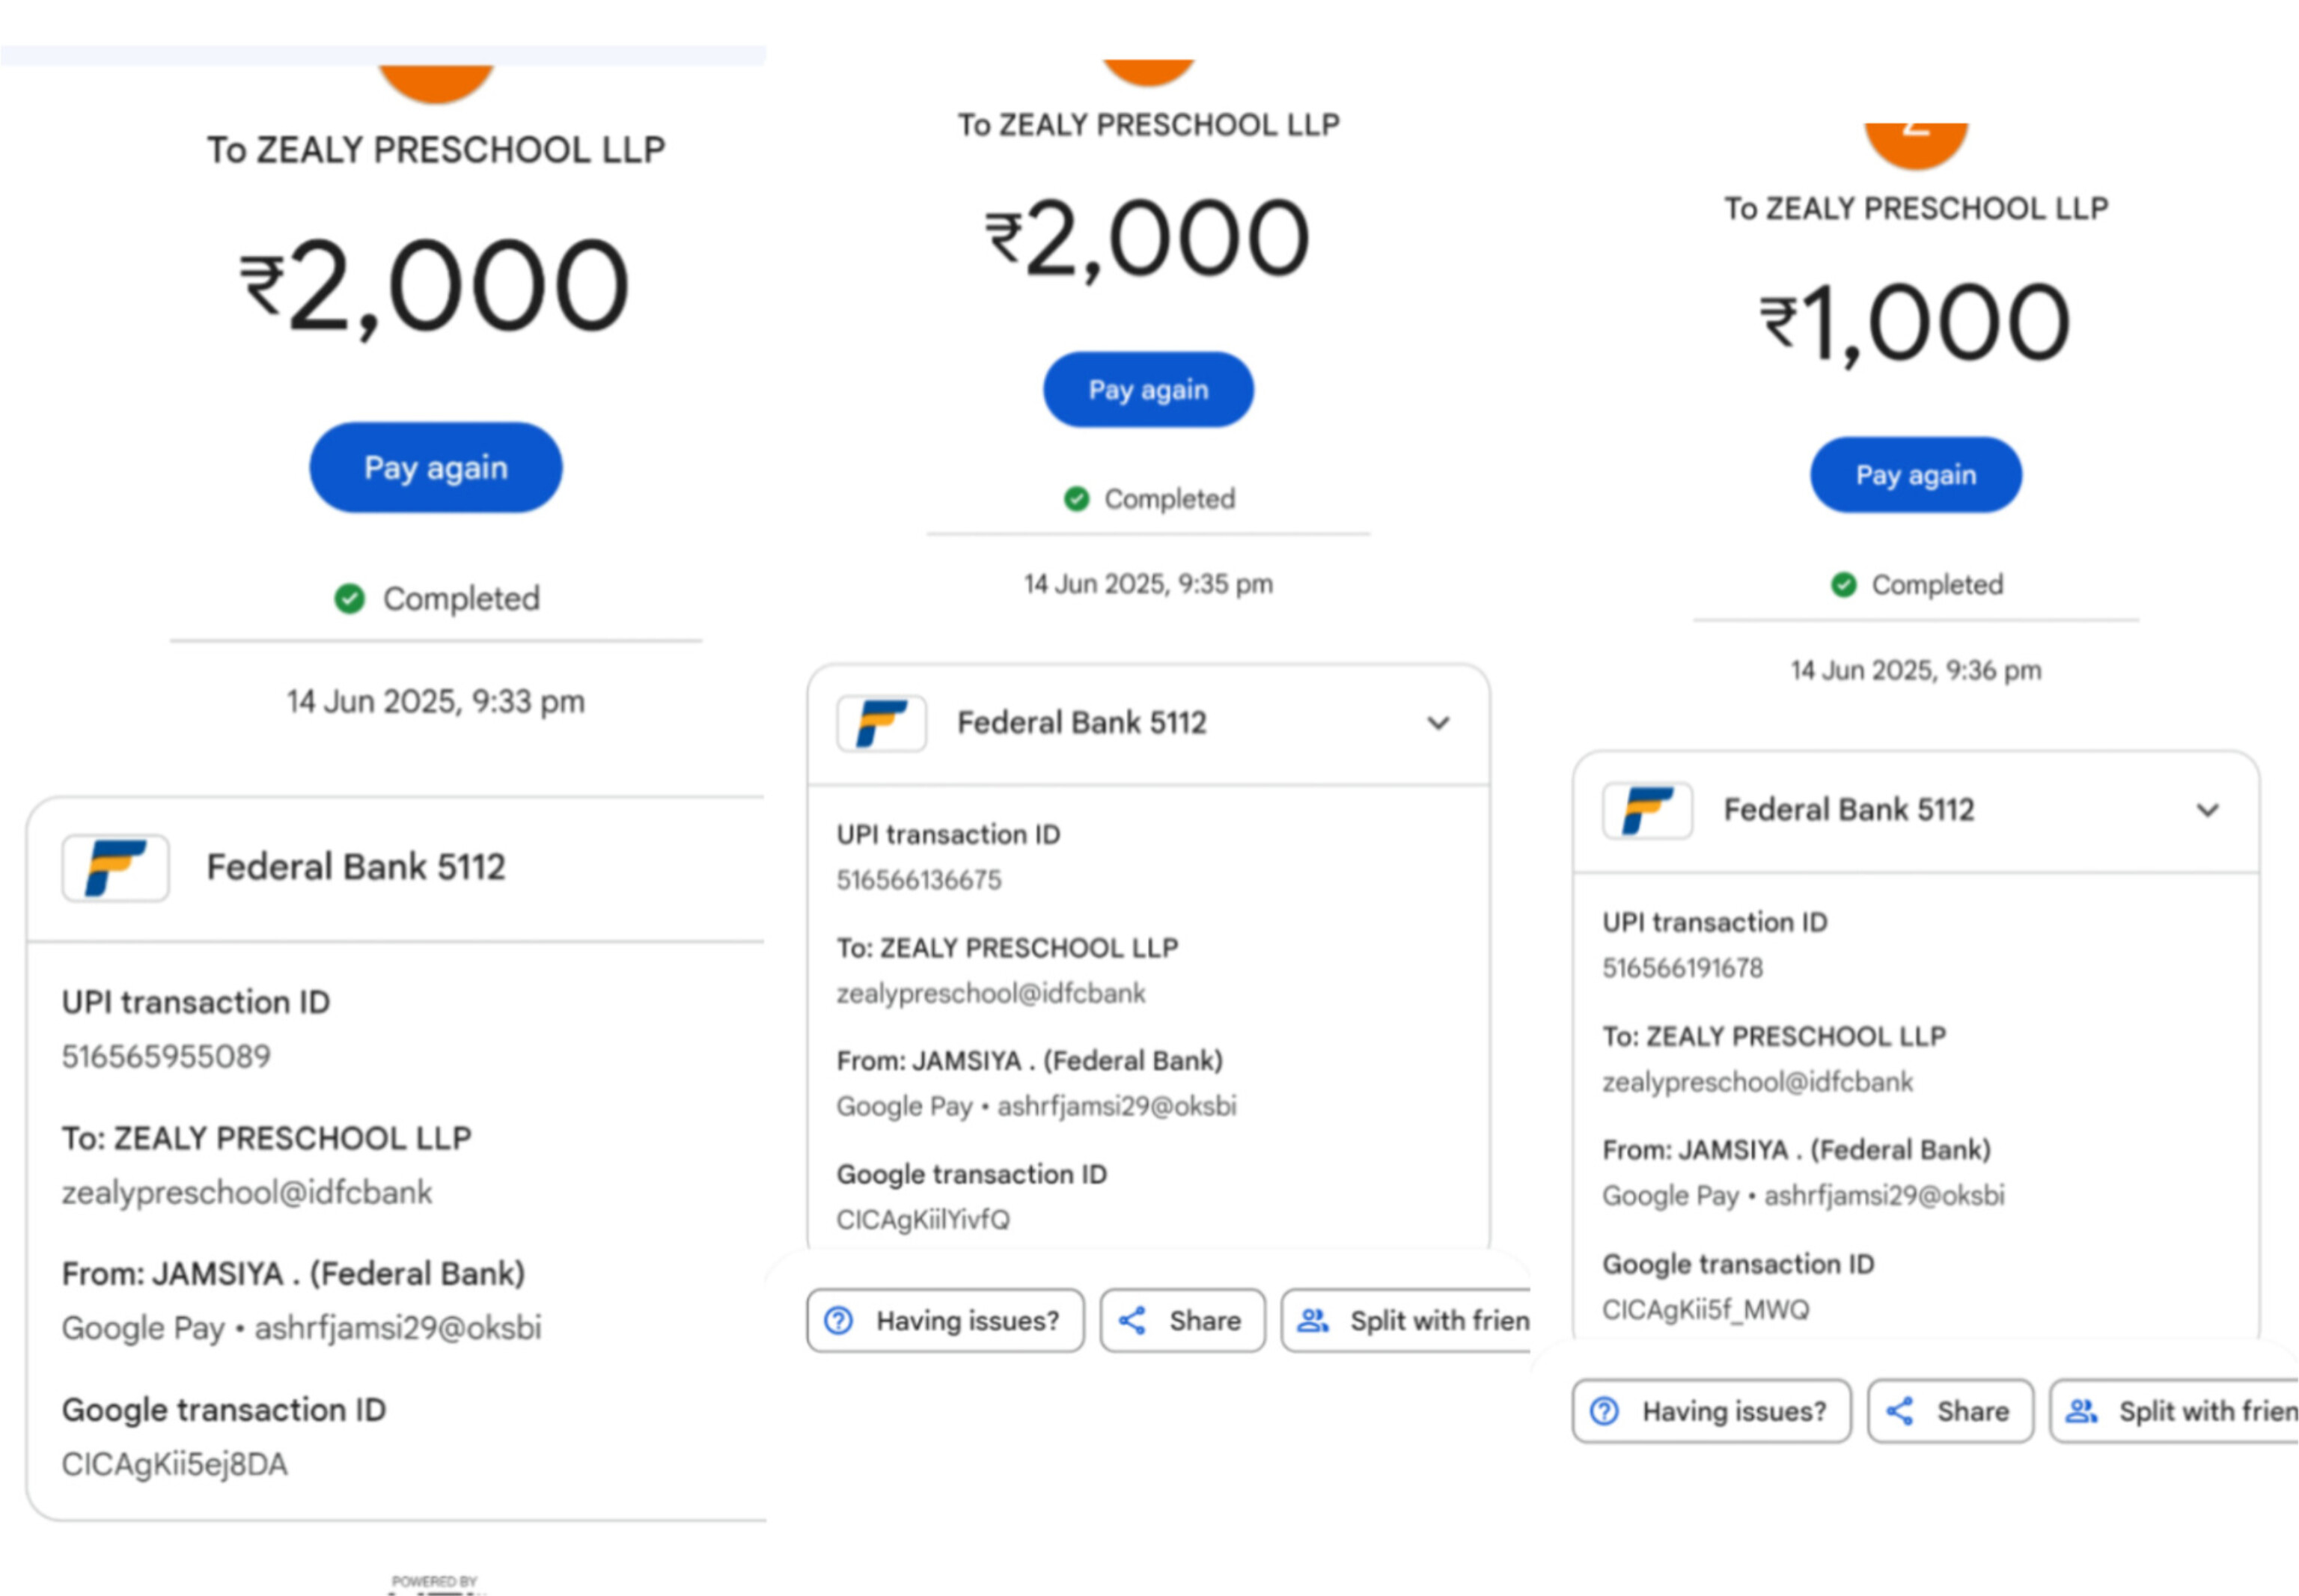Click the green Completed checkmark on the 9:35 pm payment

point(1076,499)
